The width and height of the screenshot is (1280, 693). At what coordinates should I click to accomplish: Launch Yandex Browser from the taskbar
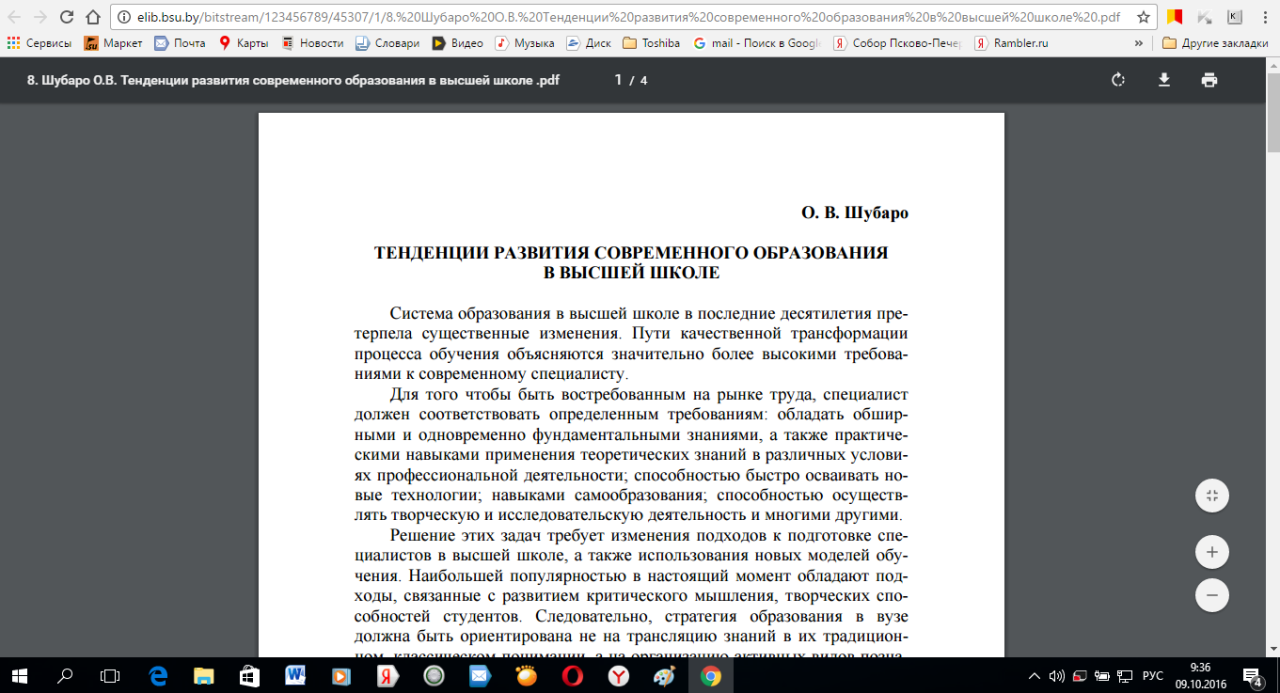tap(618, 676)
